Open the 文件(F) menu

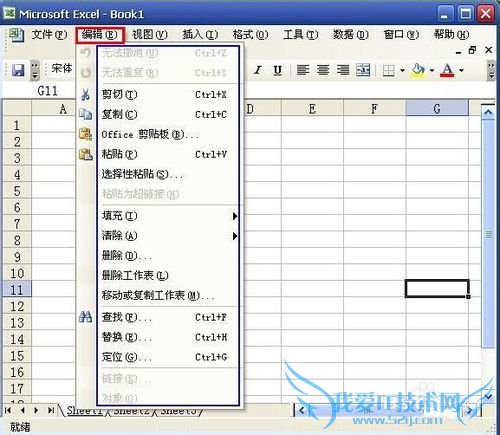pyautogui.click(x=49, y=34)
